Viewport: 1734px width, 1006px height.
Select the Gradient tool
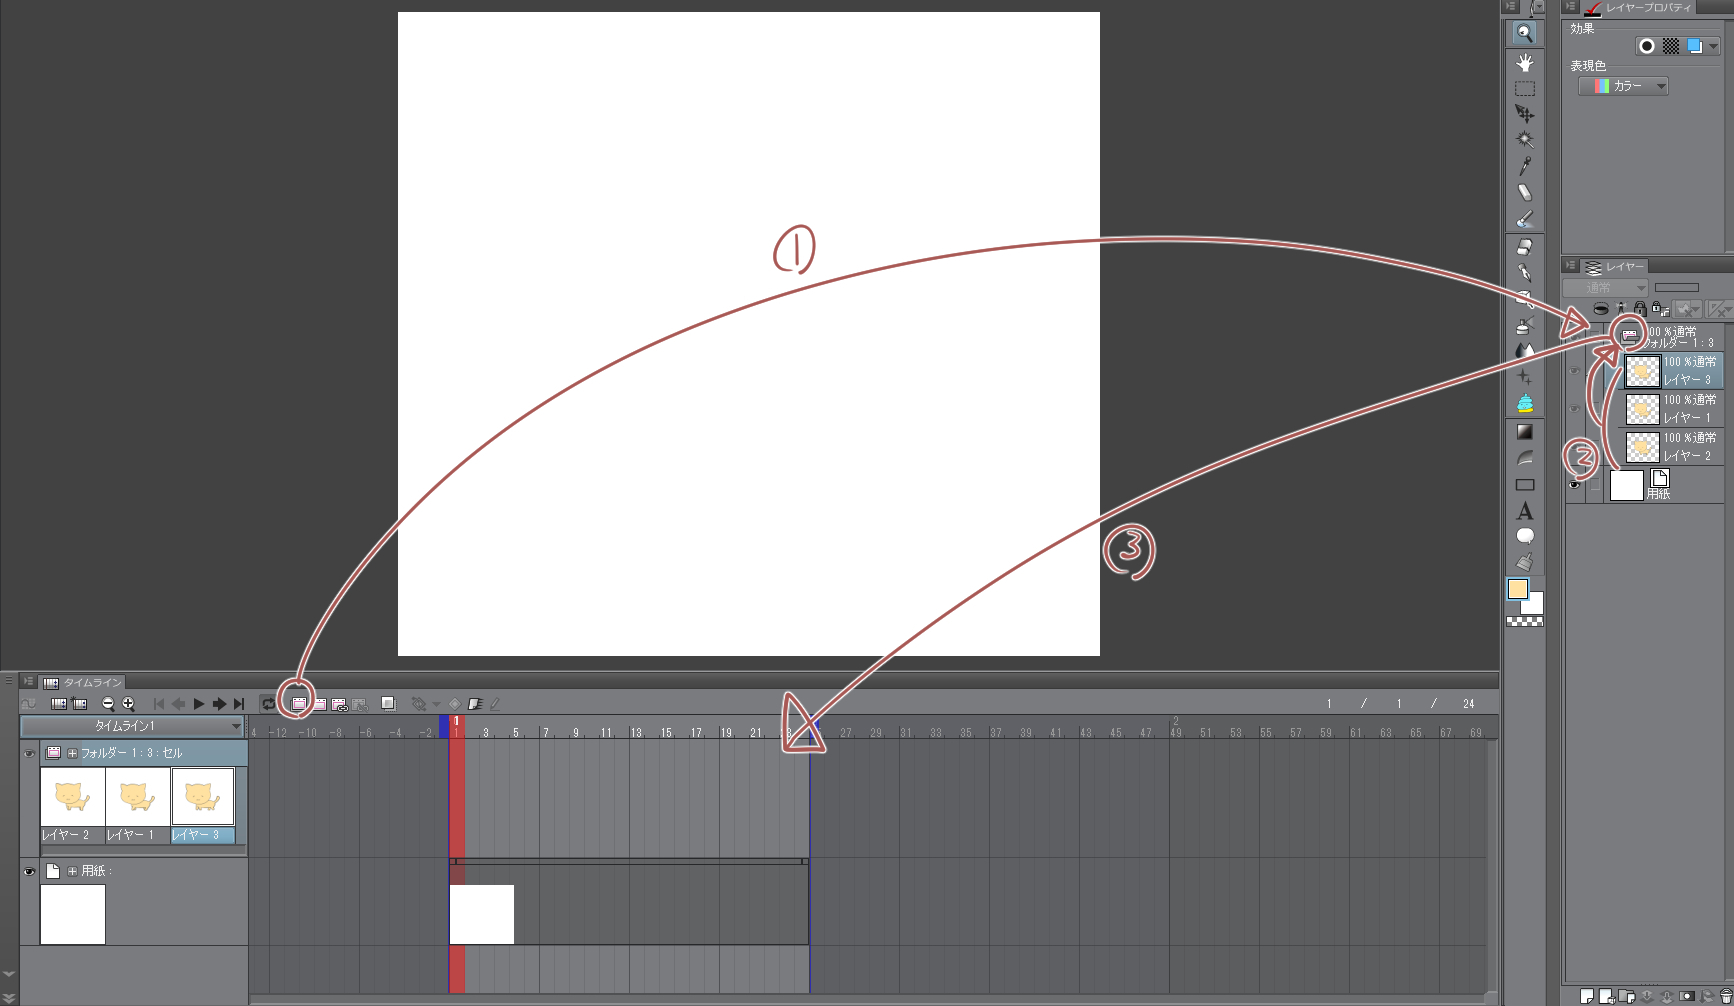1524,432
